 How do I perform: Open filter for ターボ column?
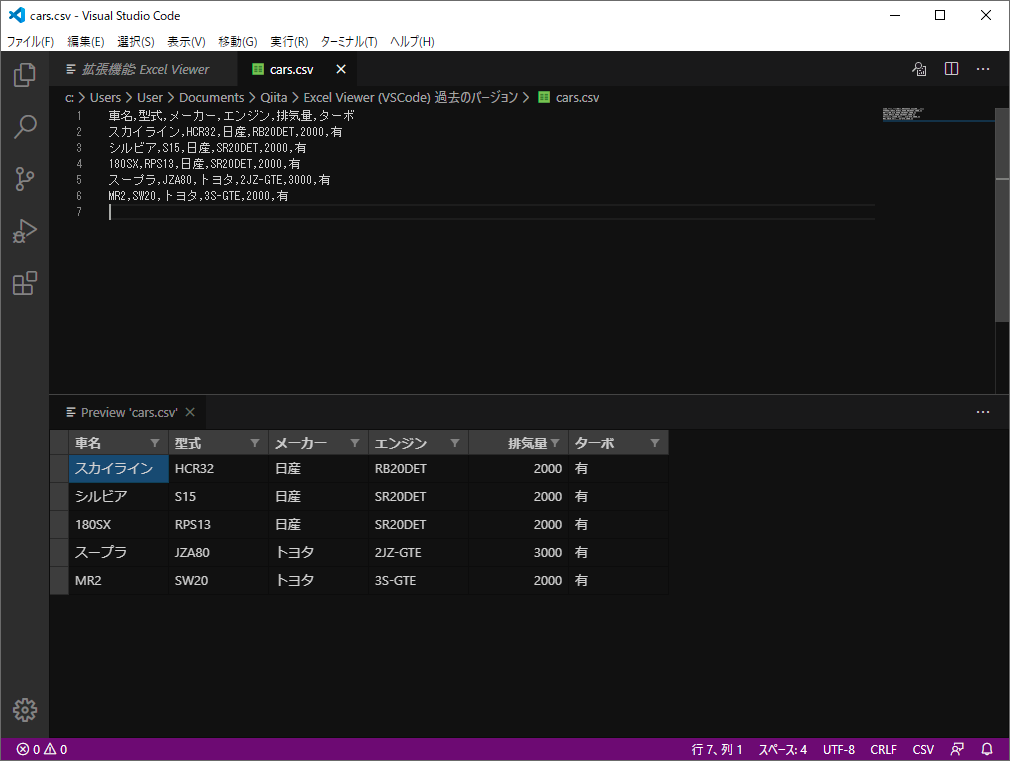[654, 443]
